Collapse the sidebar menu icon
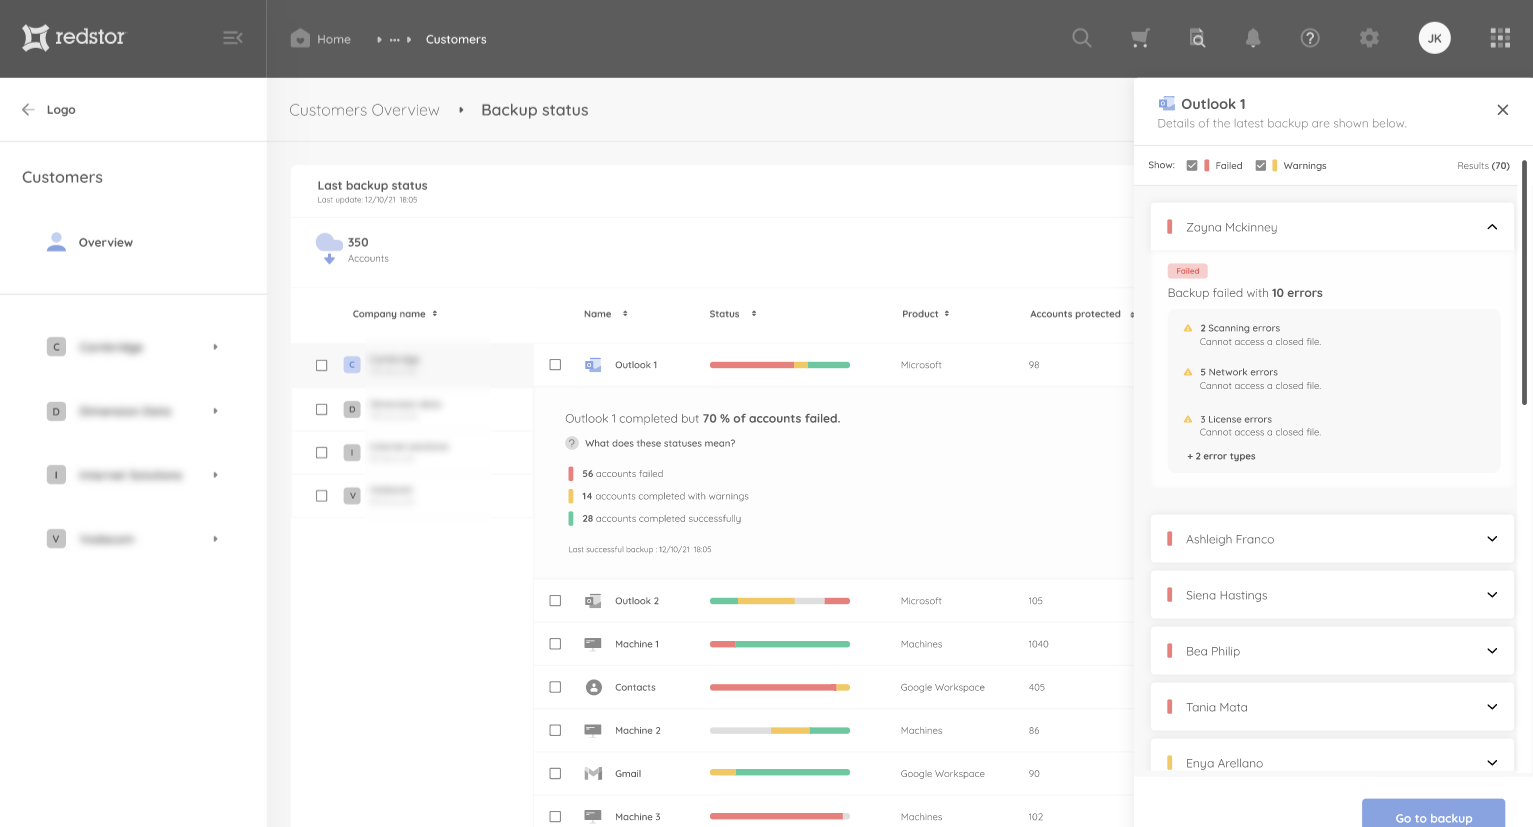This screenshot has width=1533, height=827. point(233,38)
